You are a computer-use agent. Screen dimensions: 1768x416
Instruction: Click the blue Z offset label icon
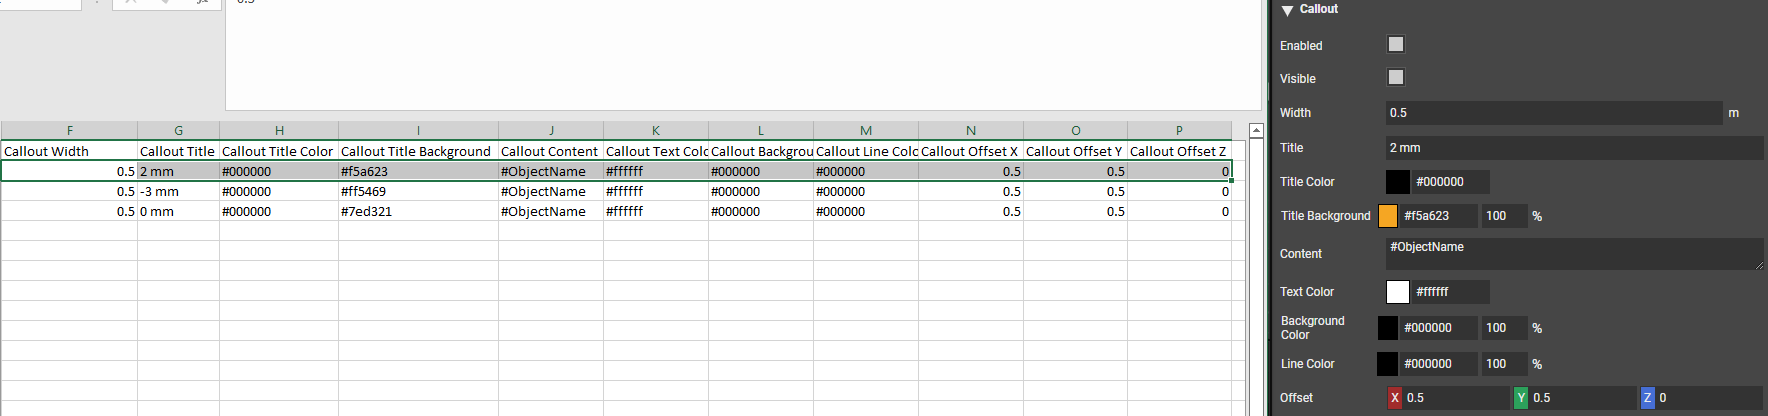coord(1648,398)
